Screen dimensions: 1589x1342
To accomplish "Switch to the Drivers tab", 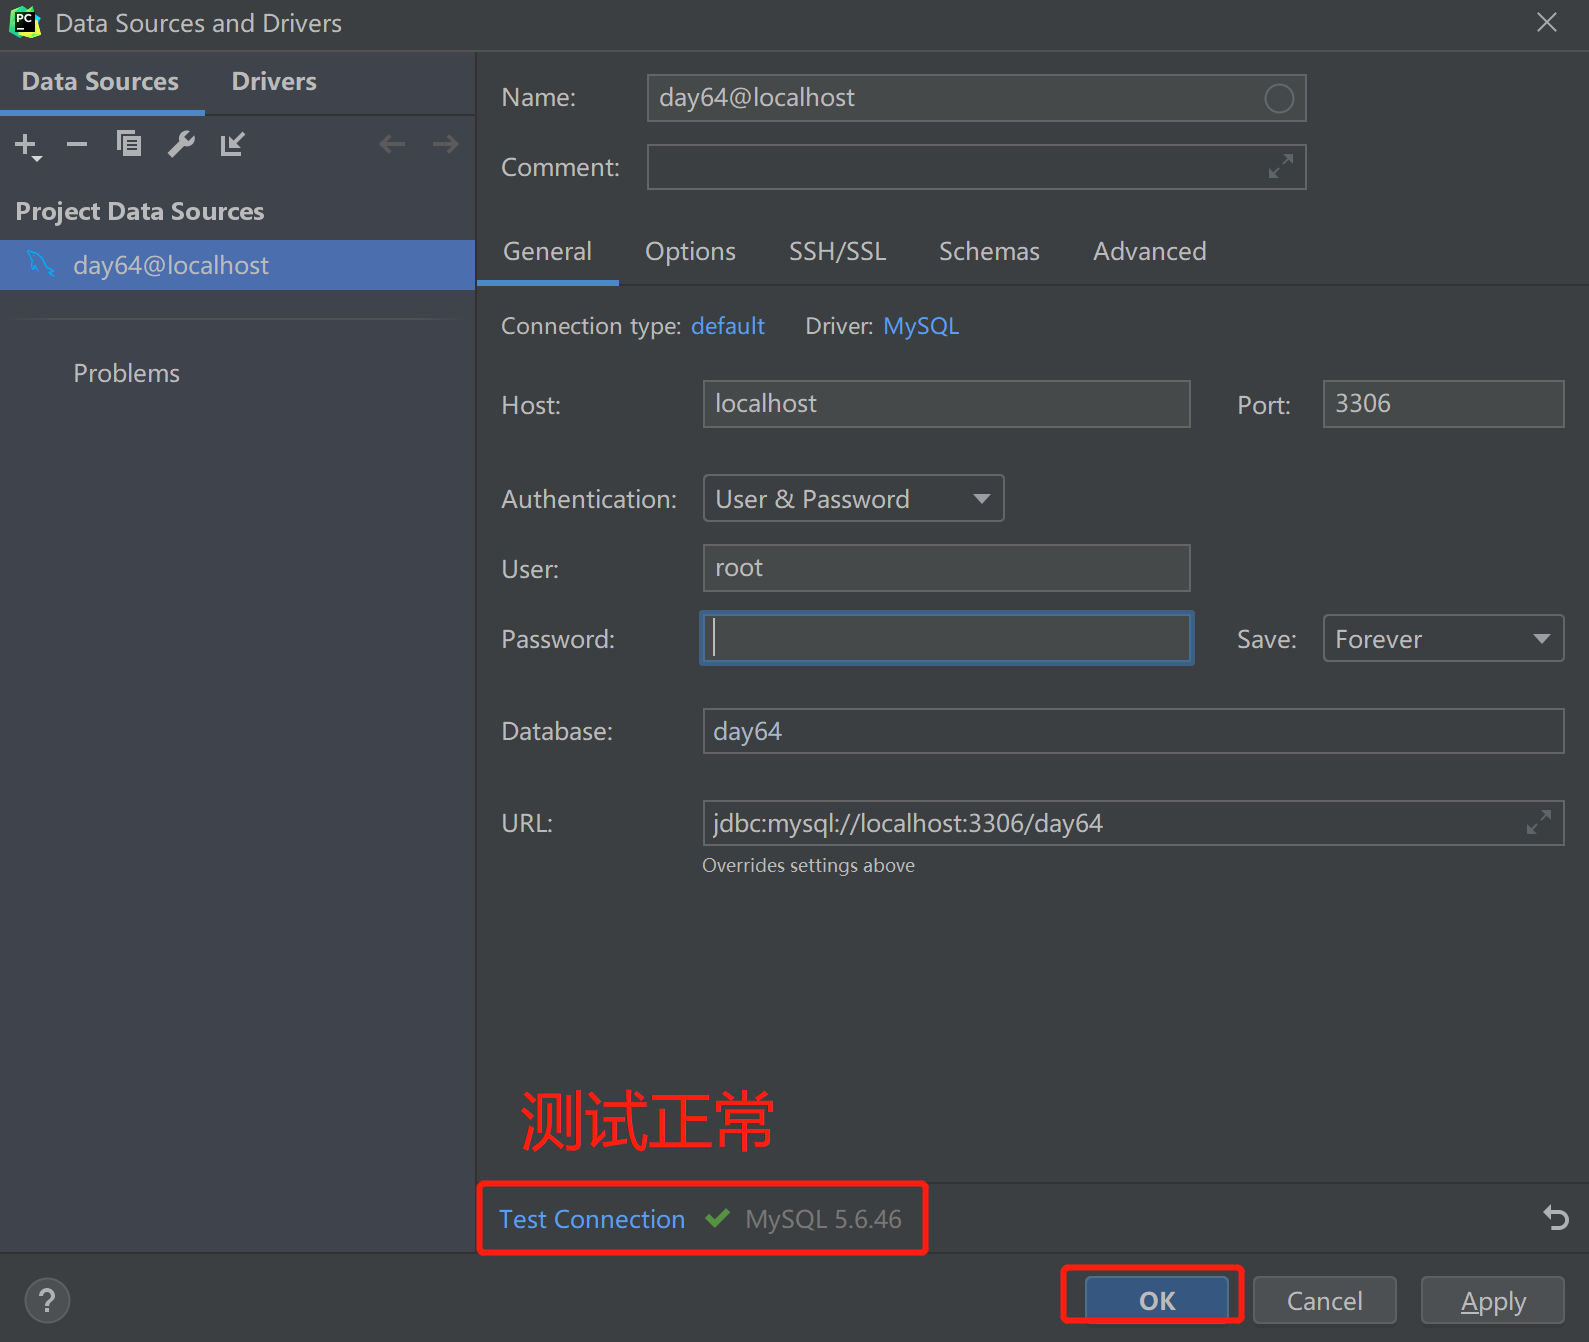I will (274, 82).
